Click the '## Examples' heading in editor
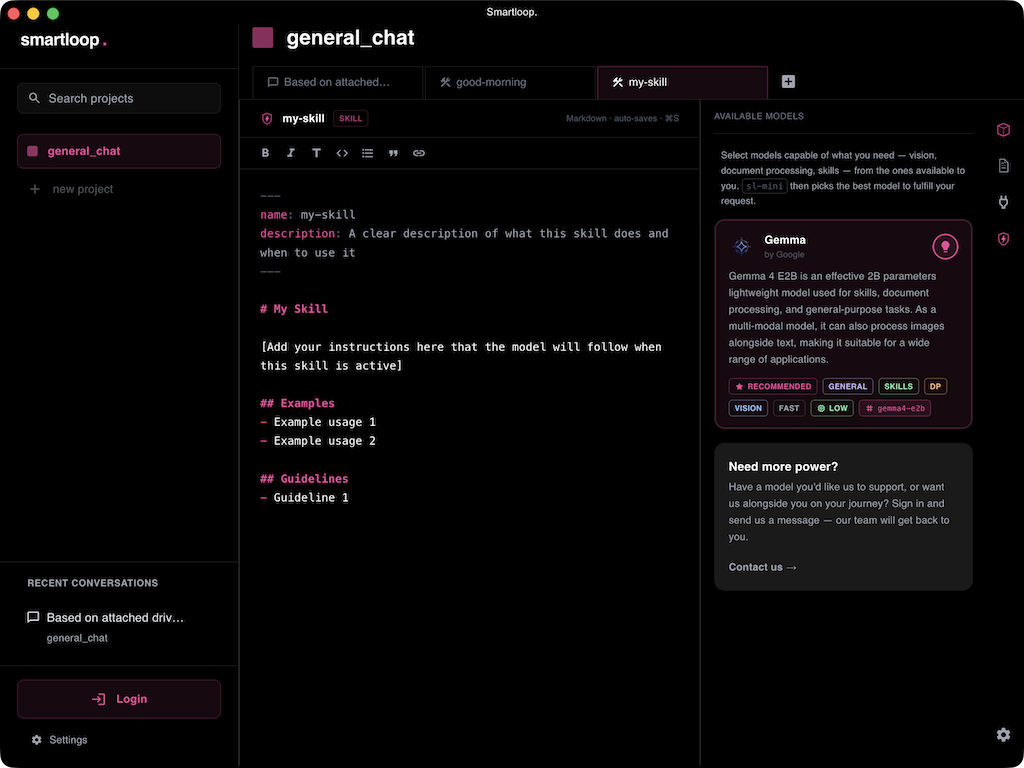 297,403
